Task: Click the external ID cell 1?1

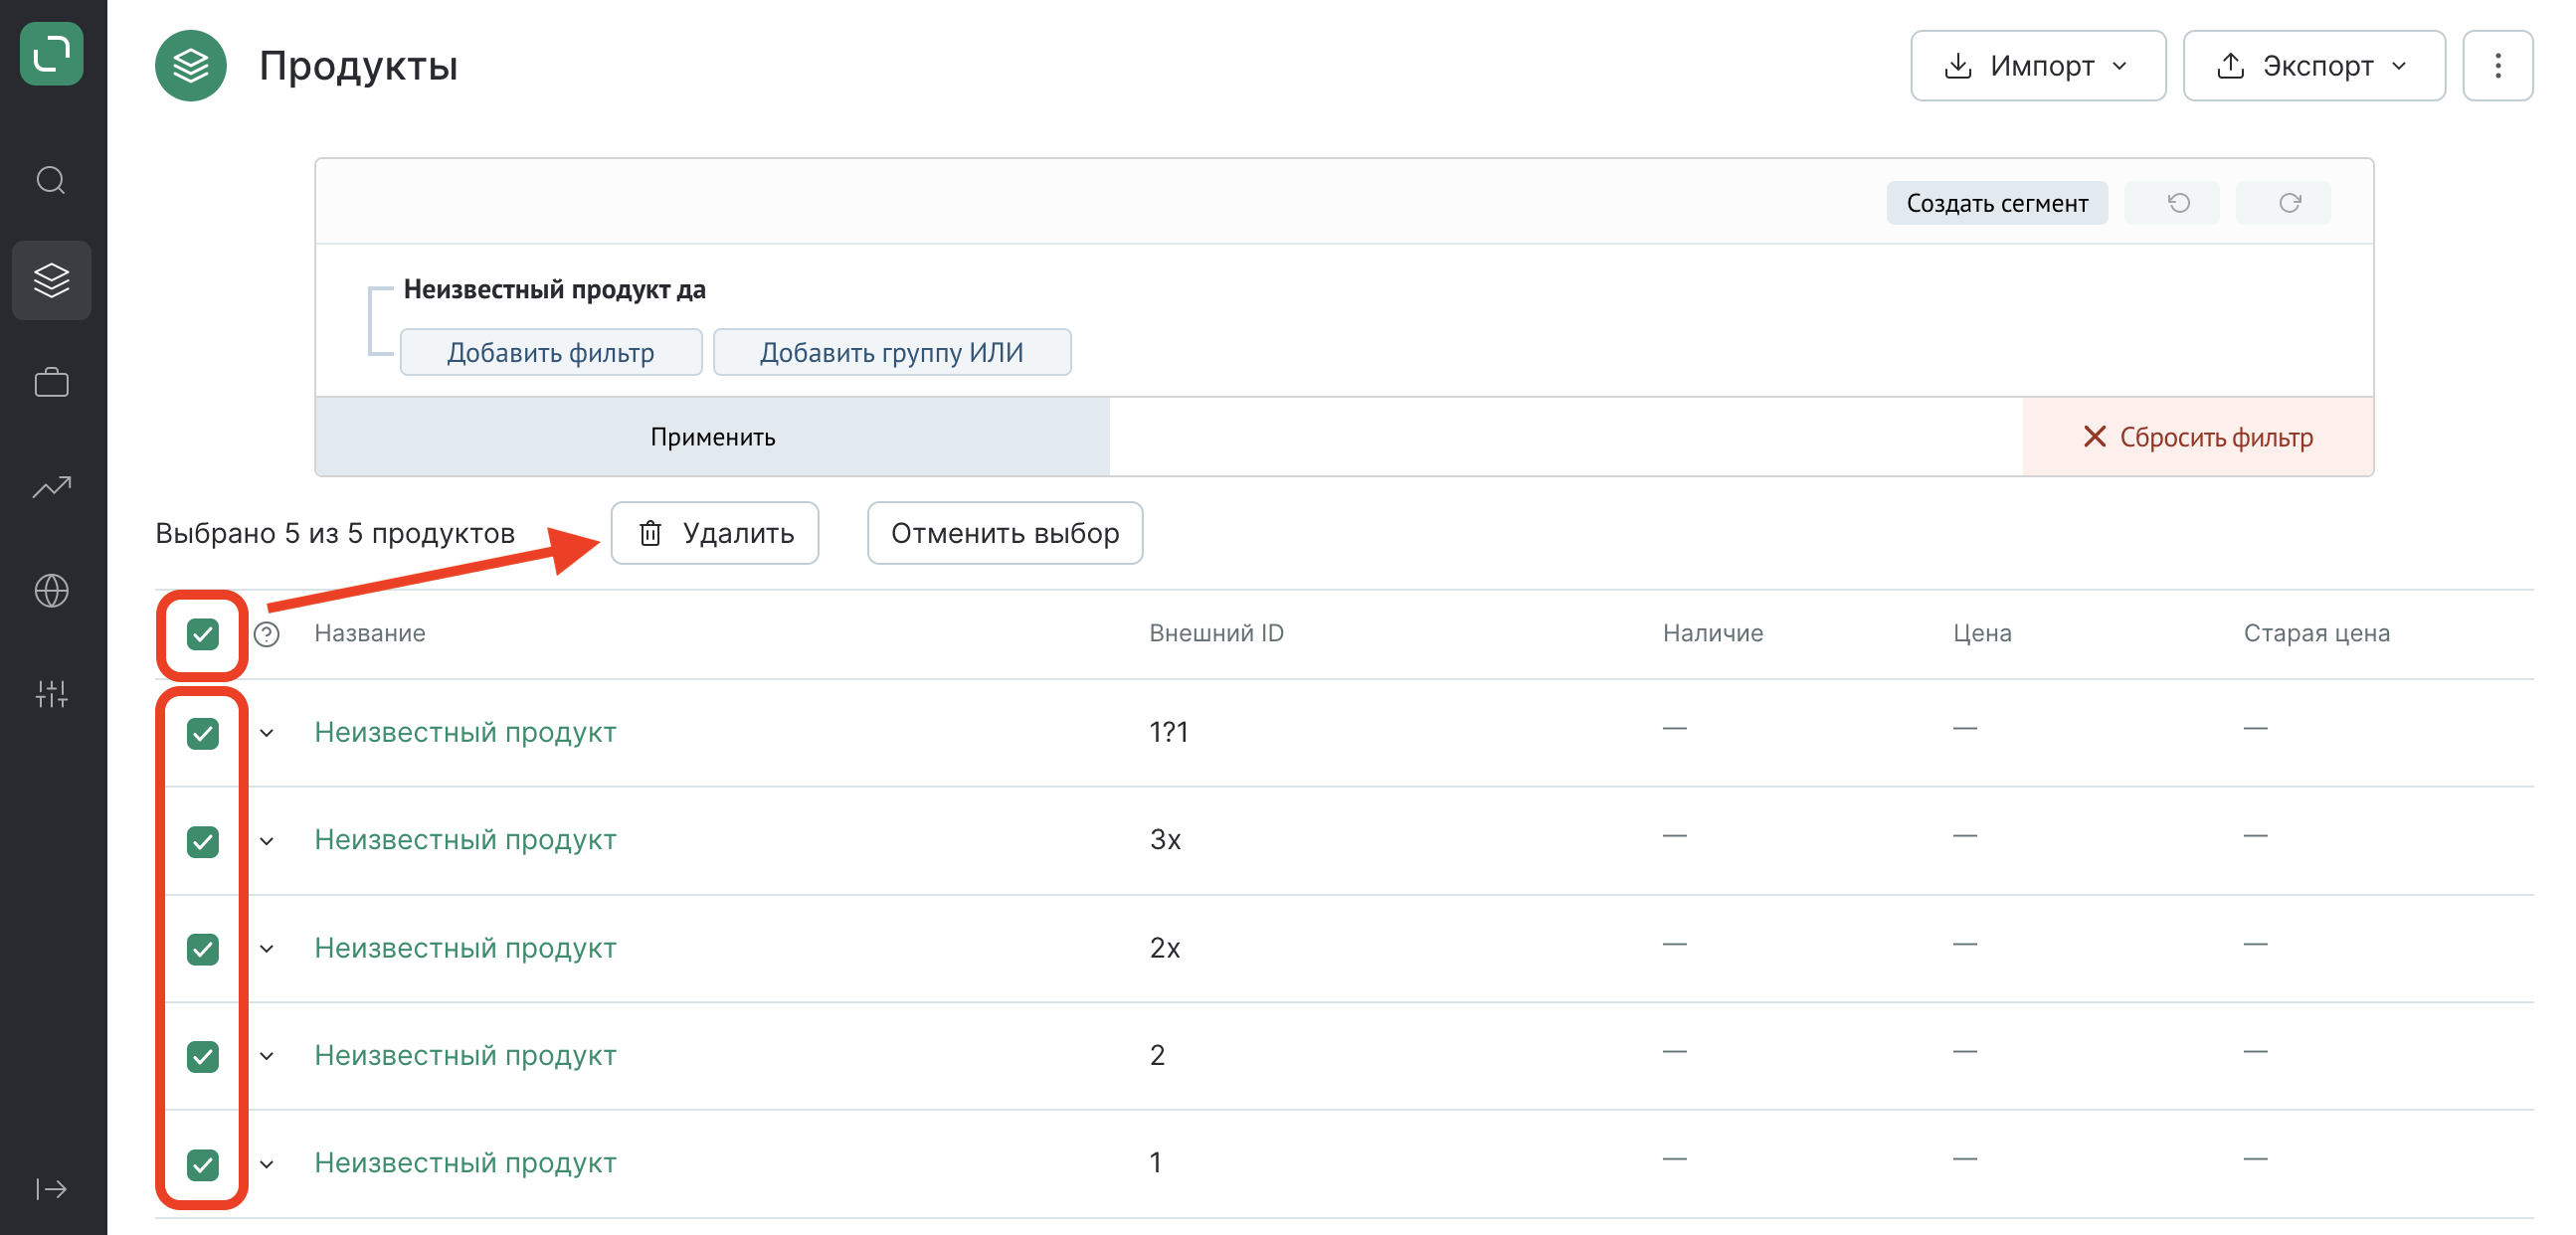Action: 1168,733
